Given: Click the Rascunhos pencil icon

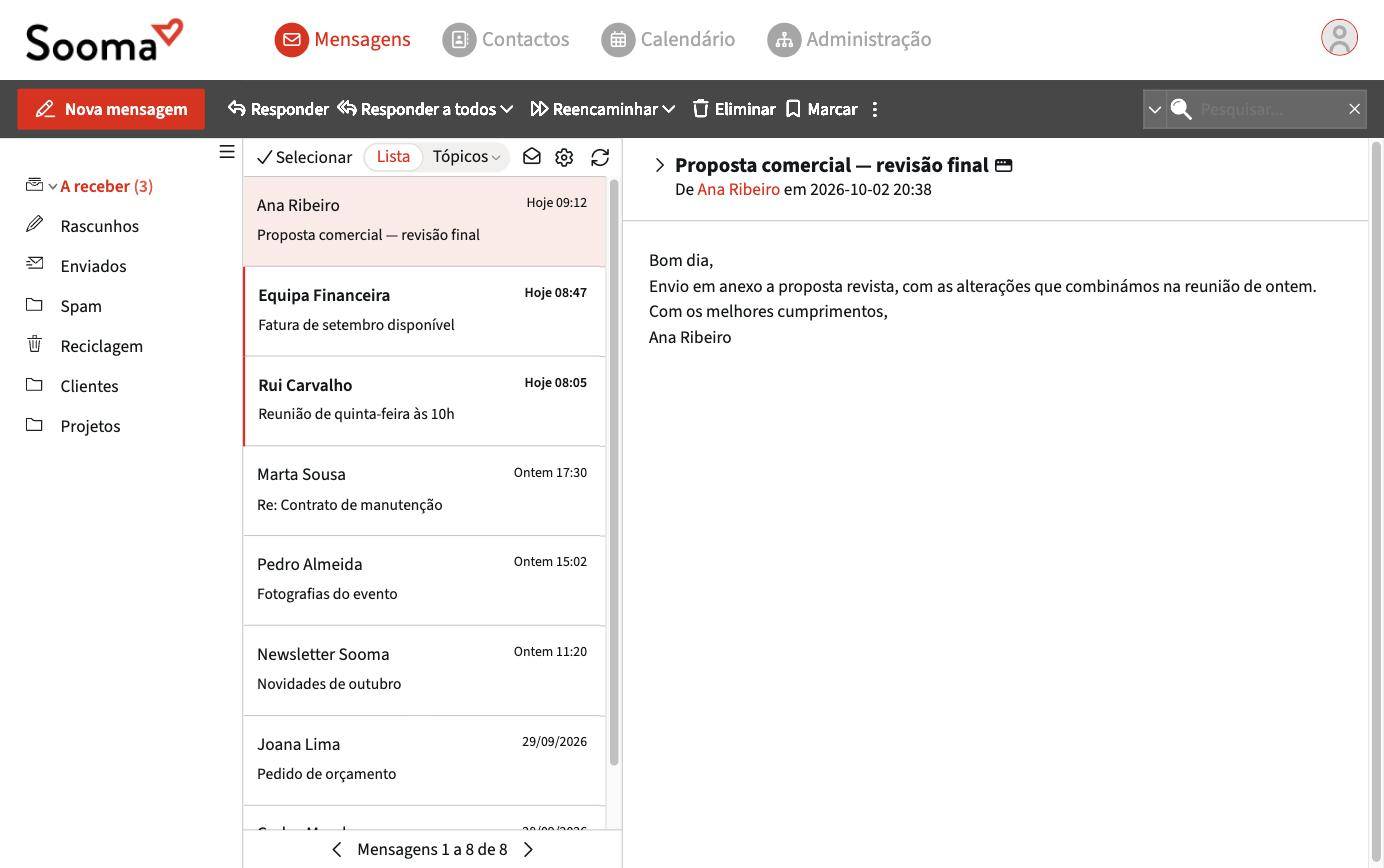Looking at the screenshot, I should pyautogui.click(x=35, y=224).
